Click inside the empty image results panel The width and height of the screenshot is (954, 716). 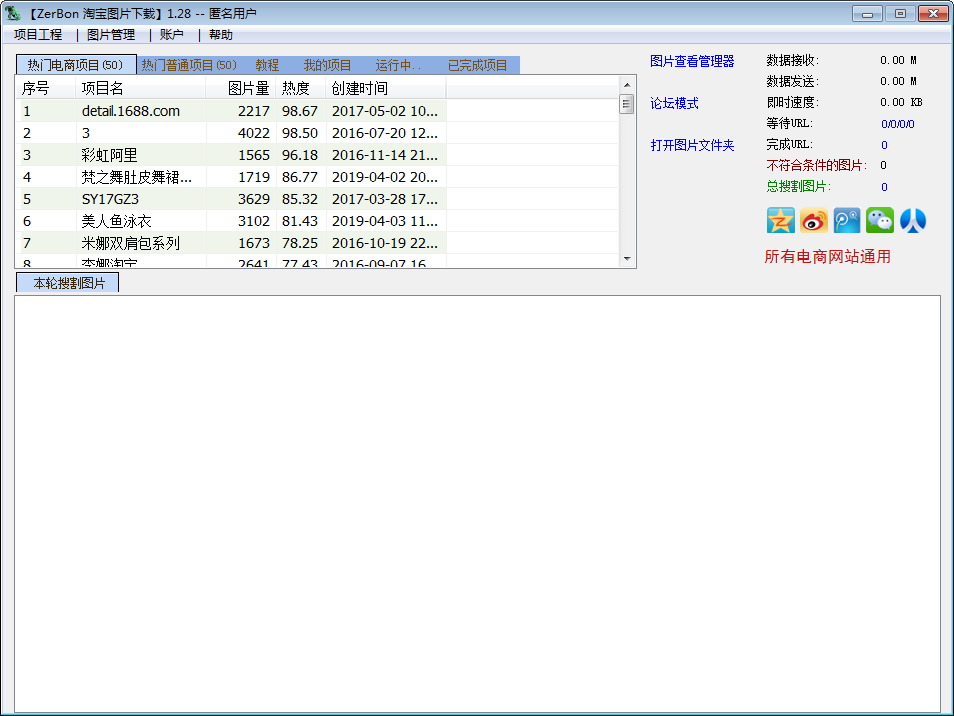(x=478, y=504)
